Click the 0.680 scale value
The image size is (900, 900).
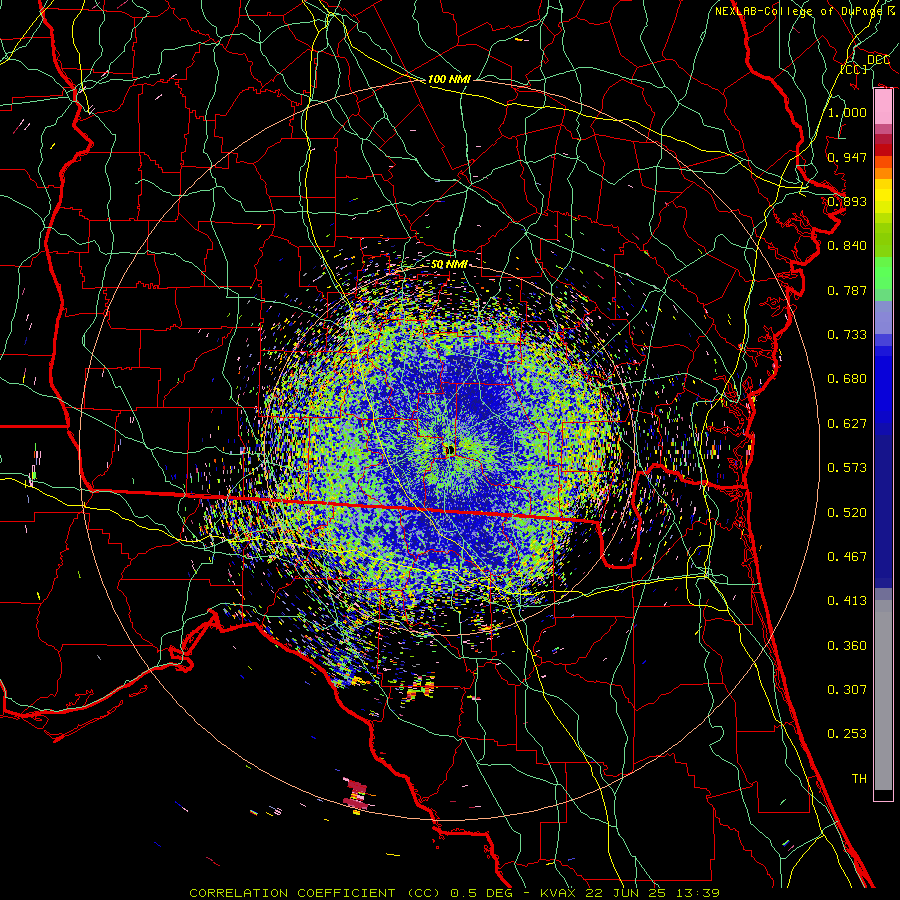(x=847, y=379)
